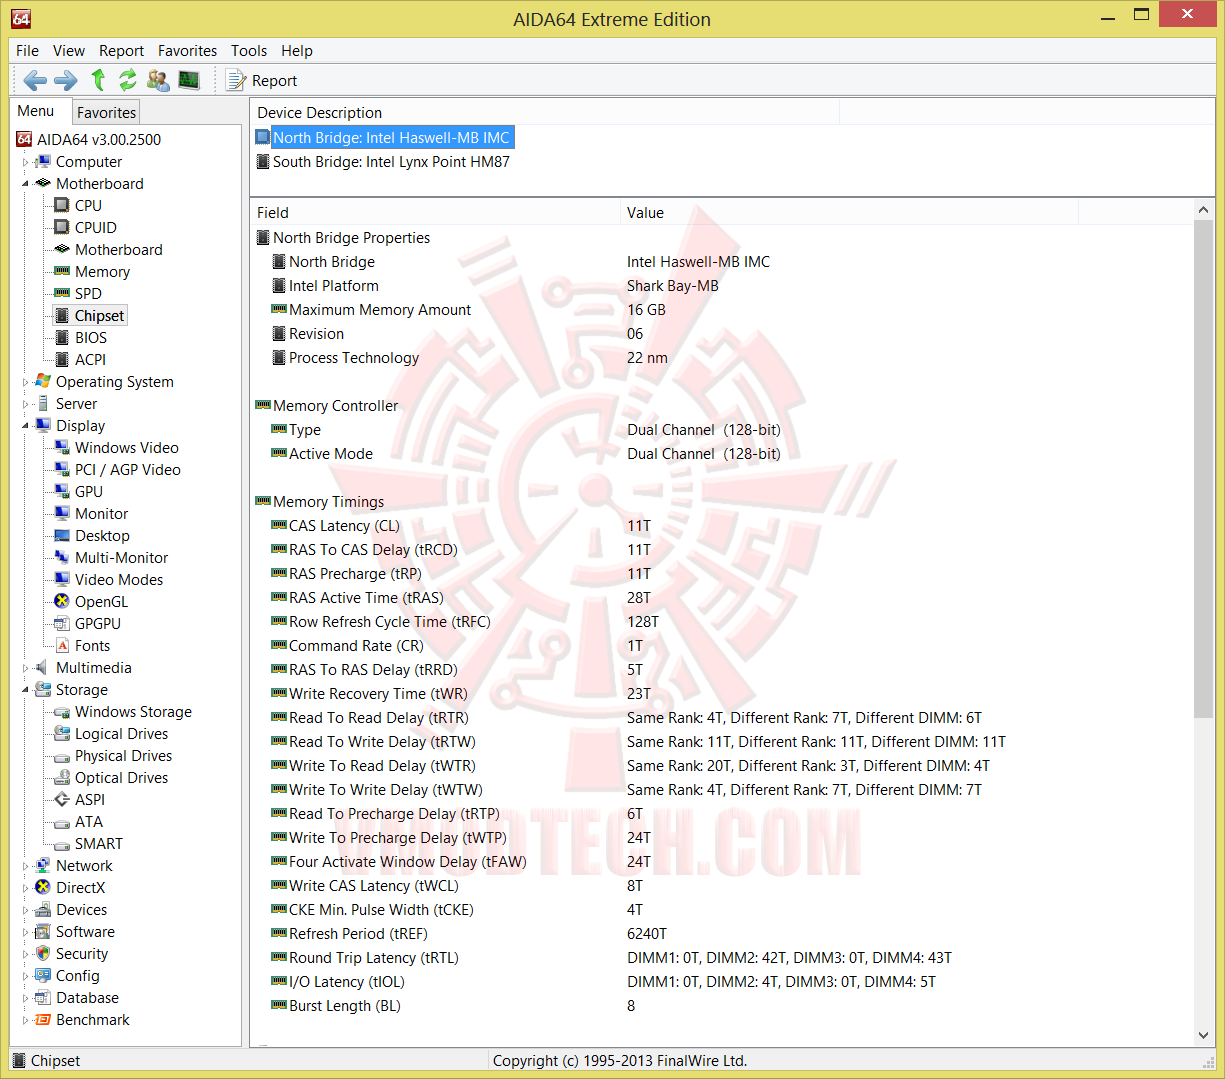Open the users manager toolbar icon
The image size is (1225, 1079).
[x=158, y=80]
